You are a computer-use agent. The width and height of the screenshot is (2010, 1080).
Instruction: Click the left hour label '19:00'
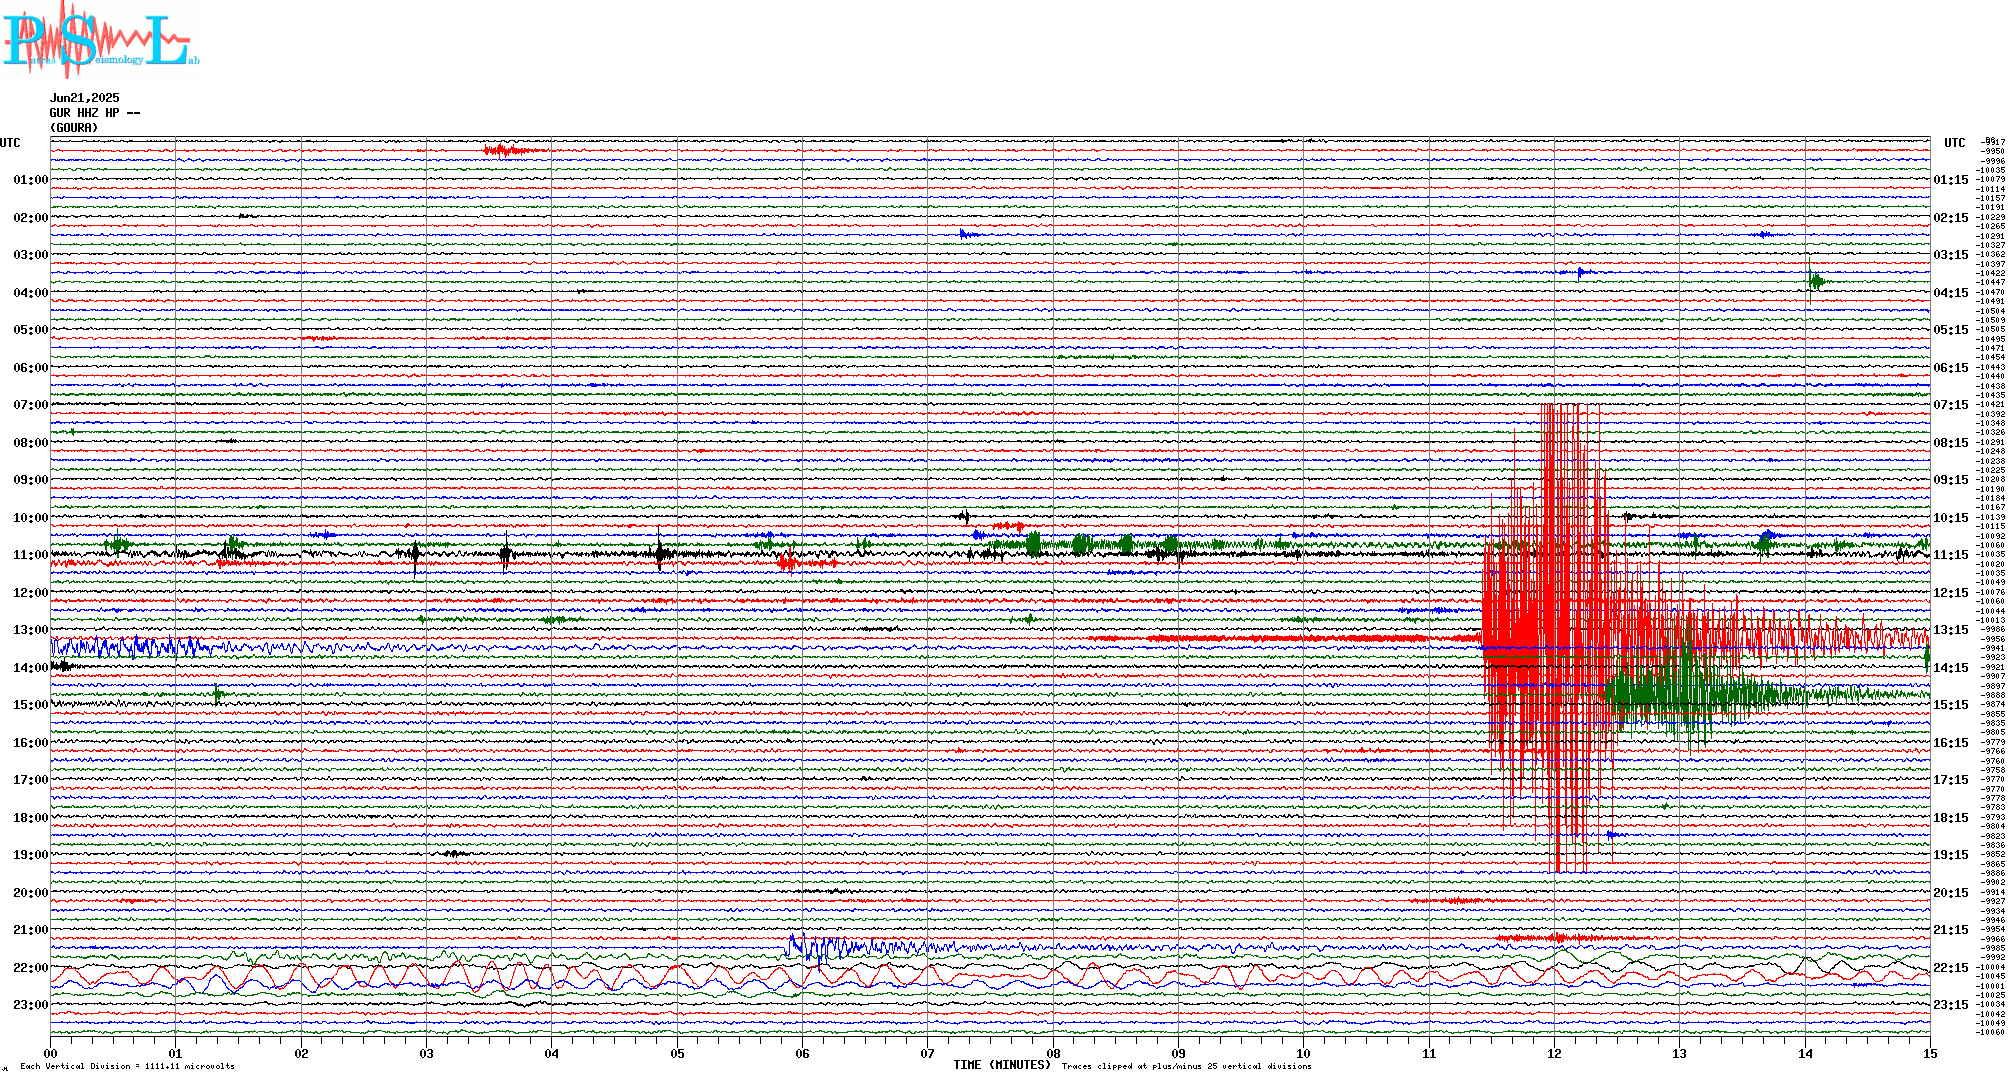pos(31,855)
